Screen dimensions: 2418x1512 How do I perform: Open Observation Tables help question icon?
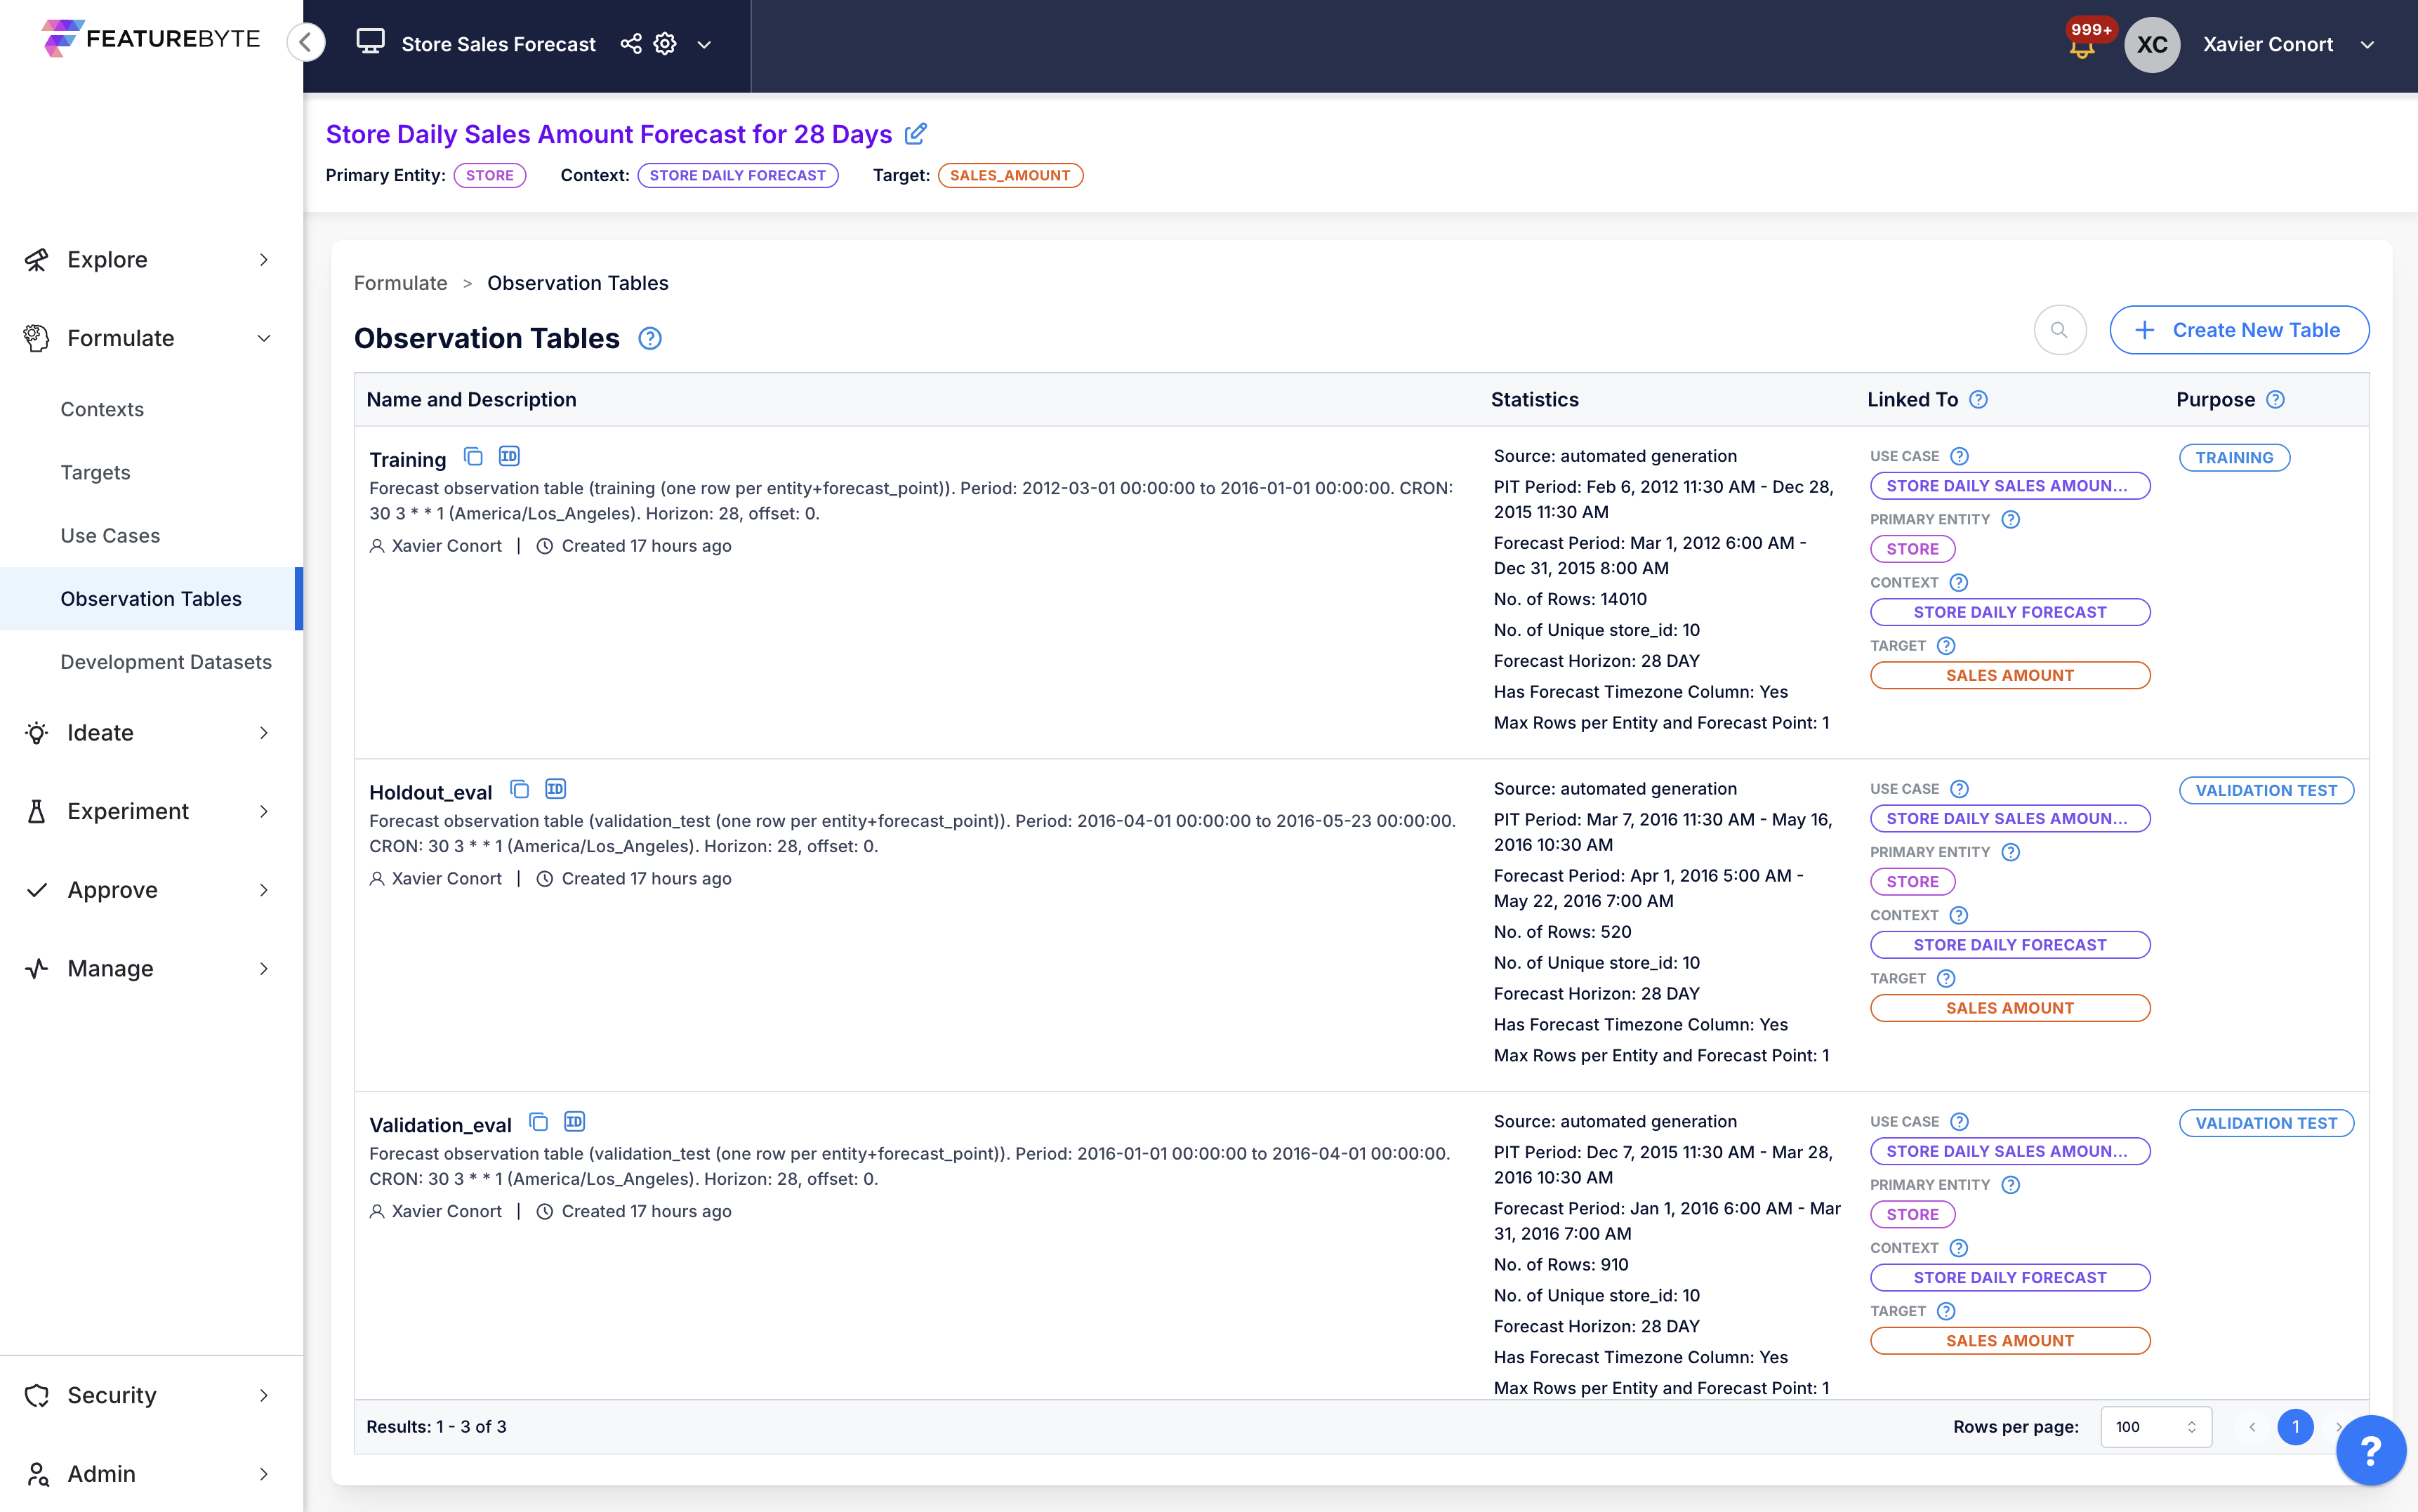click(650, 338)
